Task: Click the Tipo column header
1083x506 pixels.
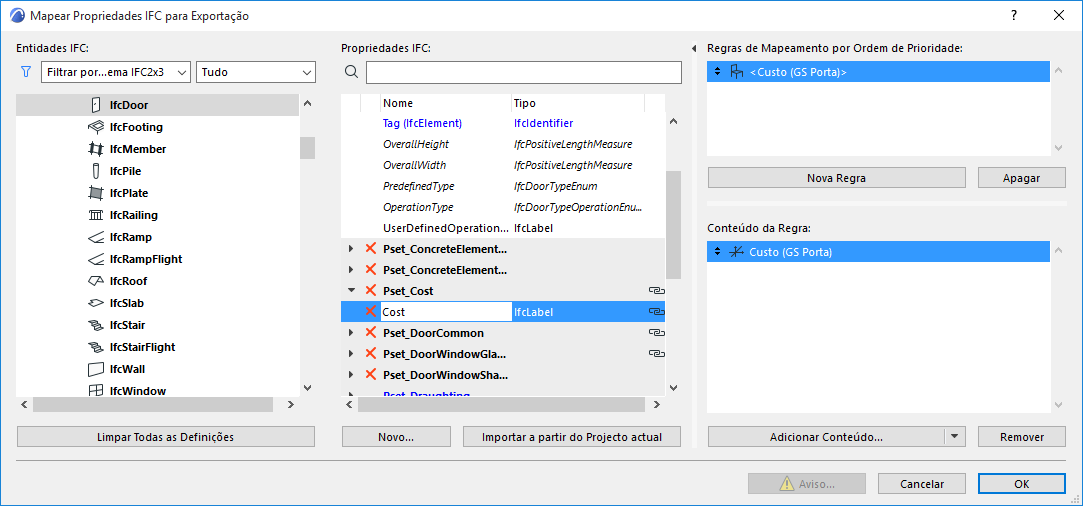Action: pos(578,103)
